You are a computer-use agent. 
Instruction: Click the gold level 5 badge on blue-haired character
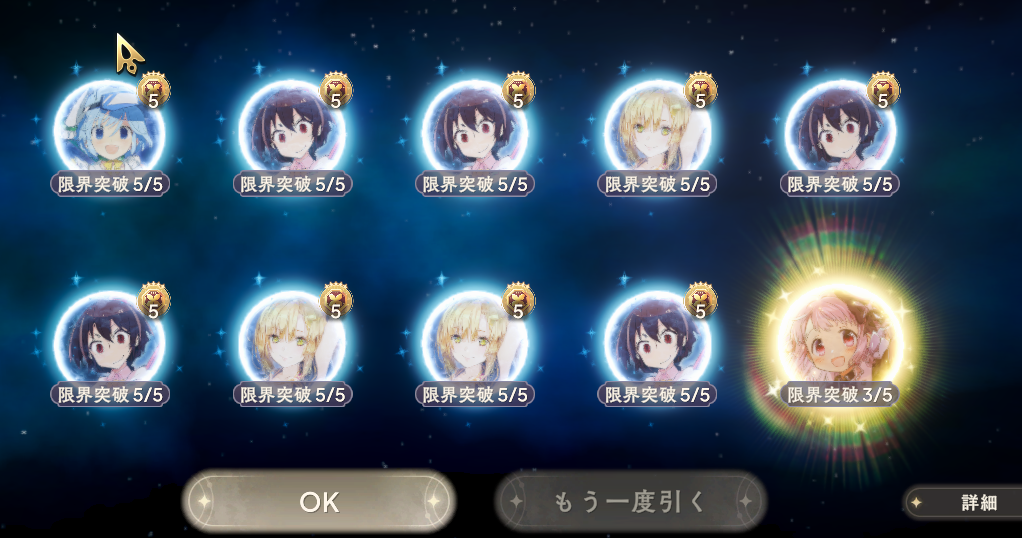coord(154,91)
